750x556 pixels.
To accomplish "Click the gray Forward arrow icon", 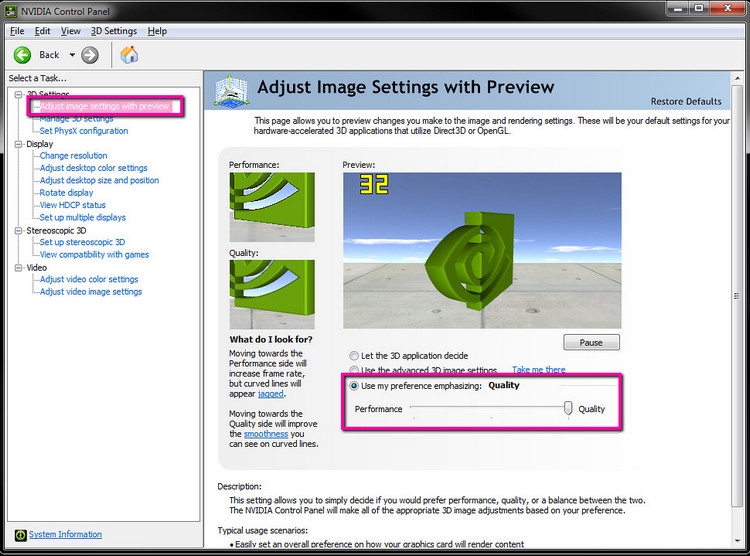I will click(89, 55).
